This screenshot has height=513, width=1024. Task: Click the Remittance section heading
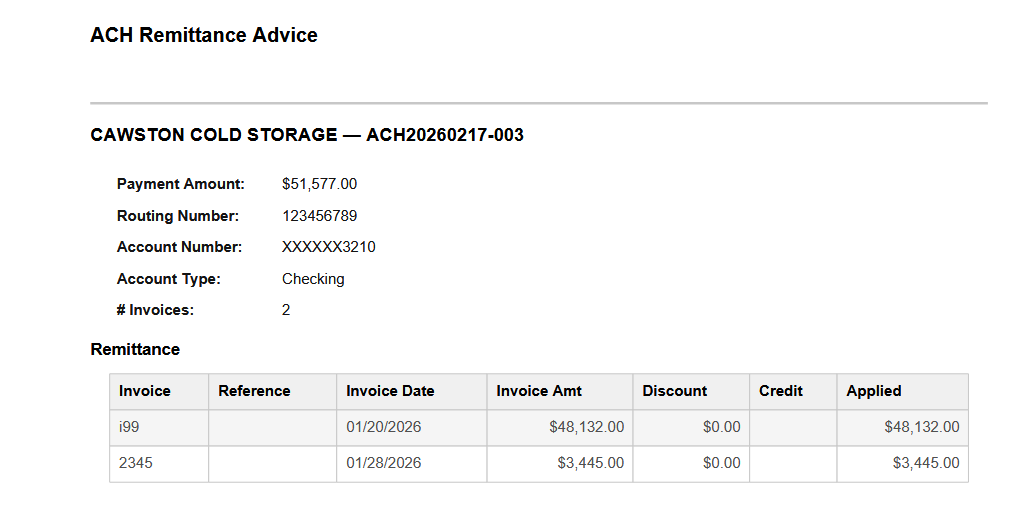pyautogui.click(x=135, y=349)
